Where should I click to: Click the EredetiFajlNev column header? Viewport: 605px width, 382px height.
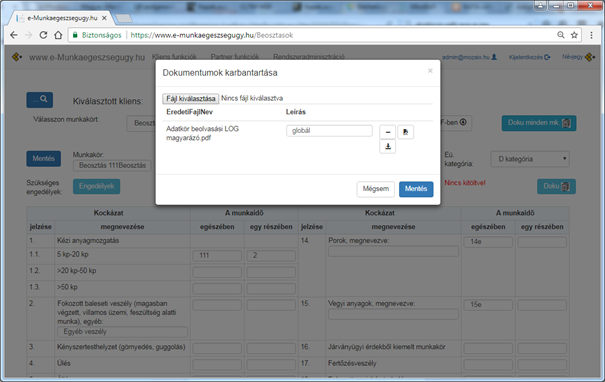click(x=189, y=112)
